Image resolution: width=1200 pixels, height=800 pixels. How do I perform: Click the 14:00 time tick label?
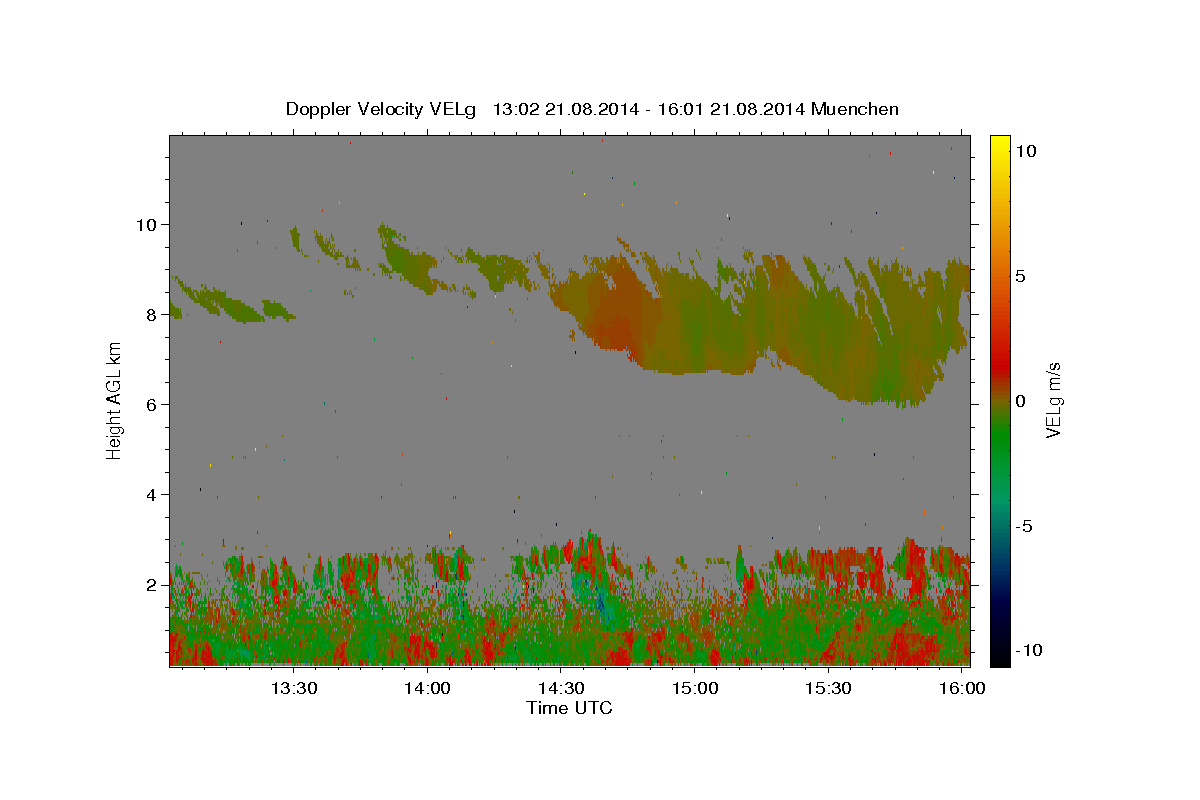[x=428, y=688]
